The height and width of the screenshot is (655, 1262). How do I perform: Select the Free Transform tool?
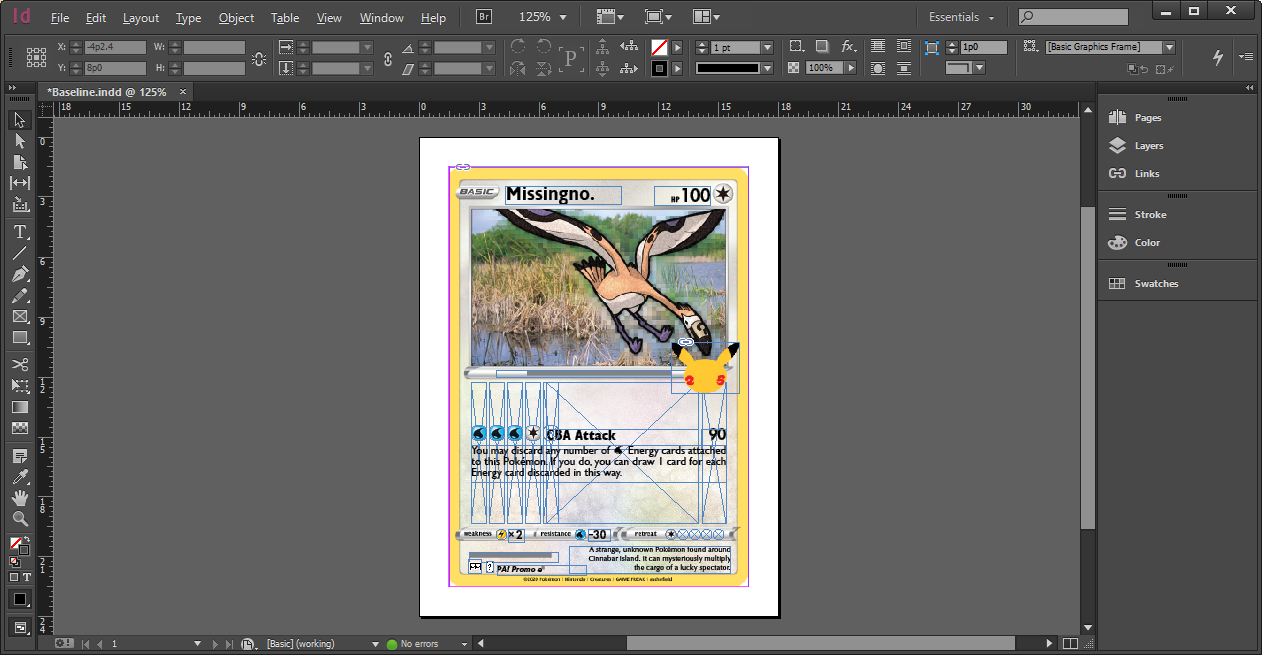click(x=20, y=386)
